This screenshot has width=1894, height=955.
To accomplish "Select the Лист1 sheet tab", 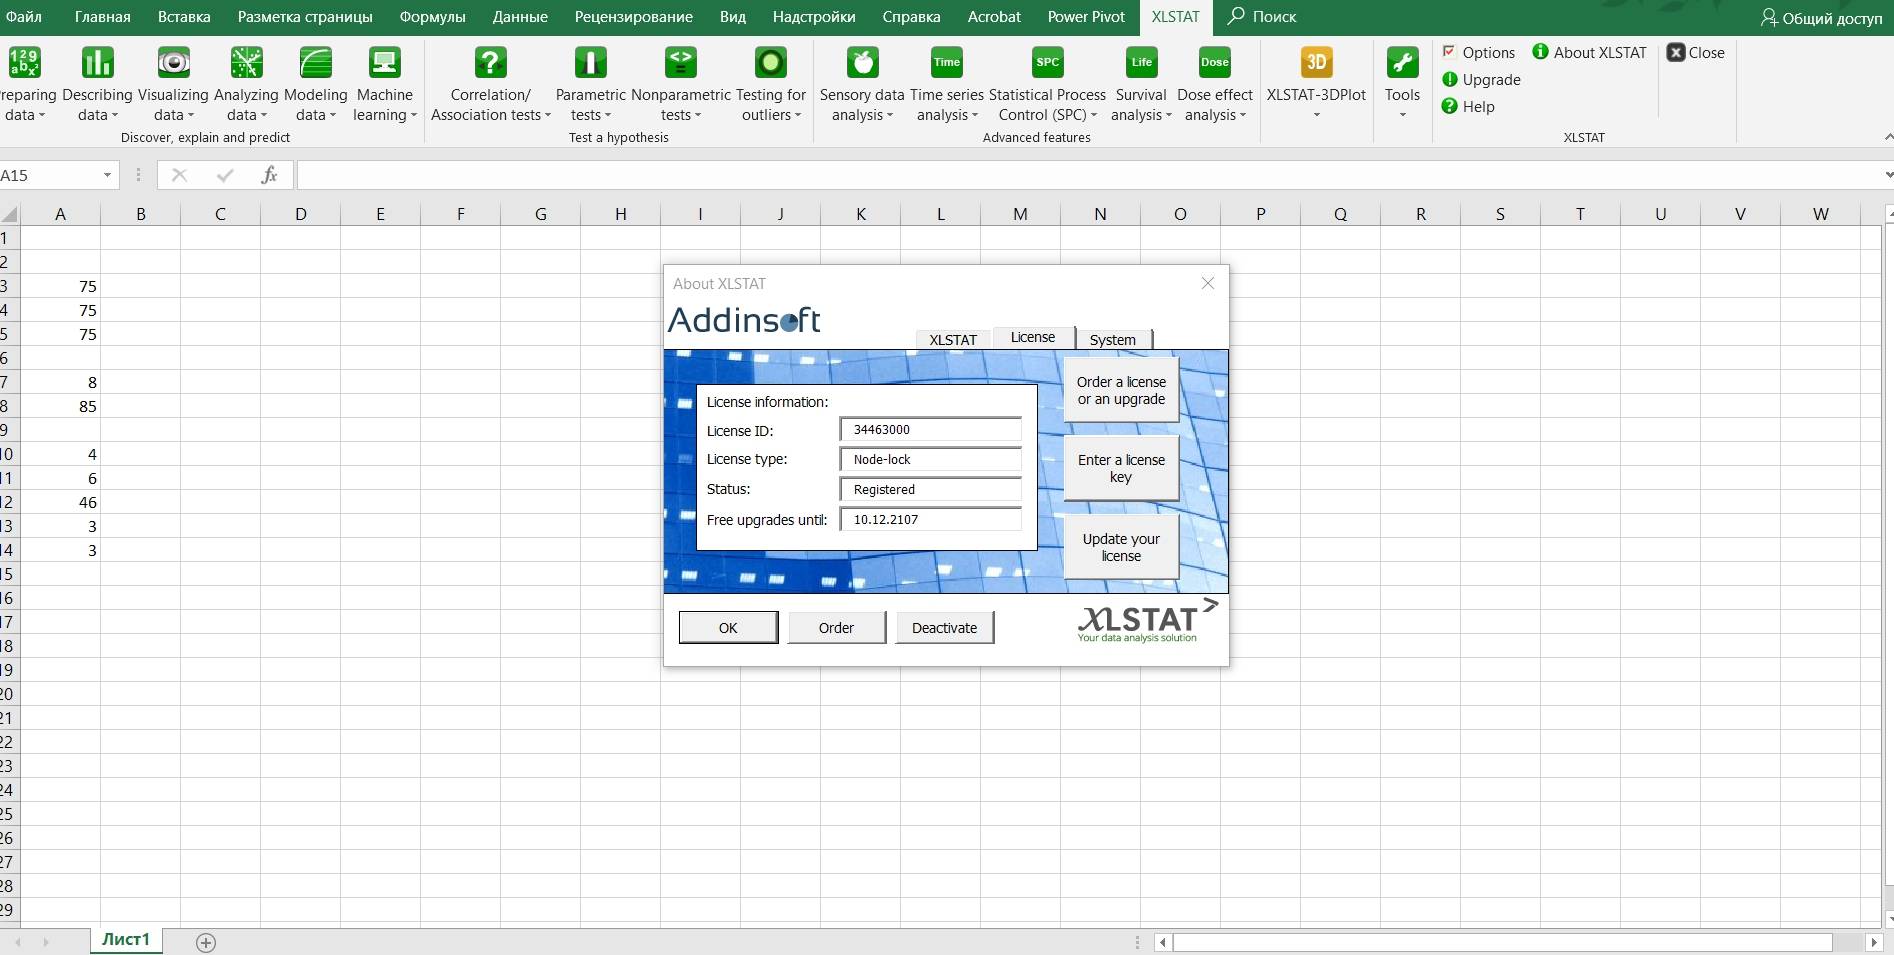I will coord(126,940).
